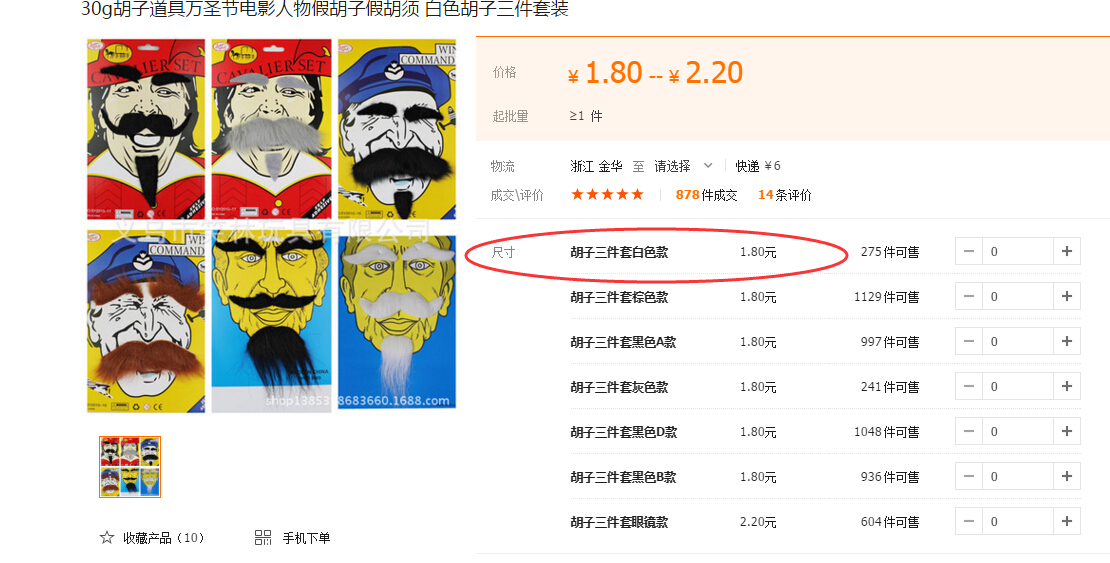Open the 14条评价 reviews link
Image resolution: width=1110 pixels, height=563 pixels.
click(x=784, y=195)
